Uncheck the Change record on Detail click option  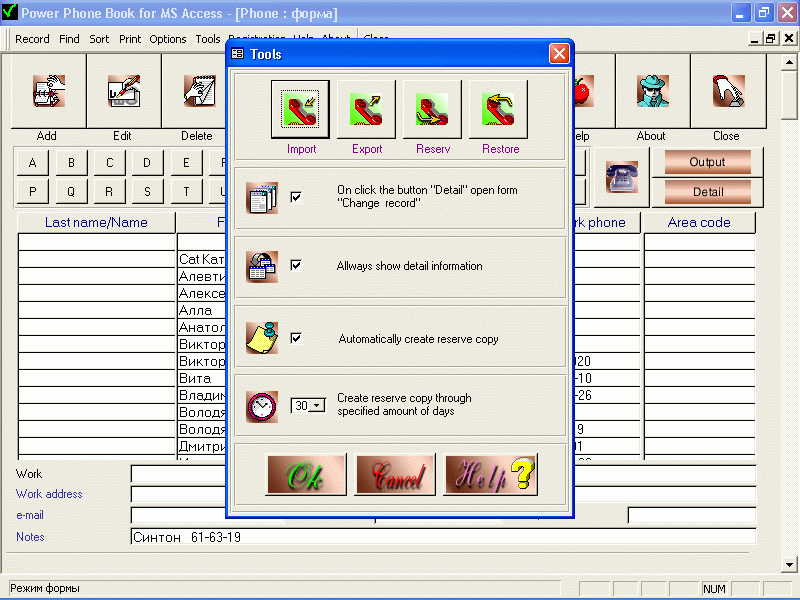[294, 197]
